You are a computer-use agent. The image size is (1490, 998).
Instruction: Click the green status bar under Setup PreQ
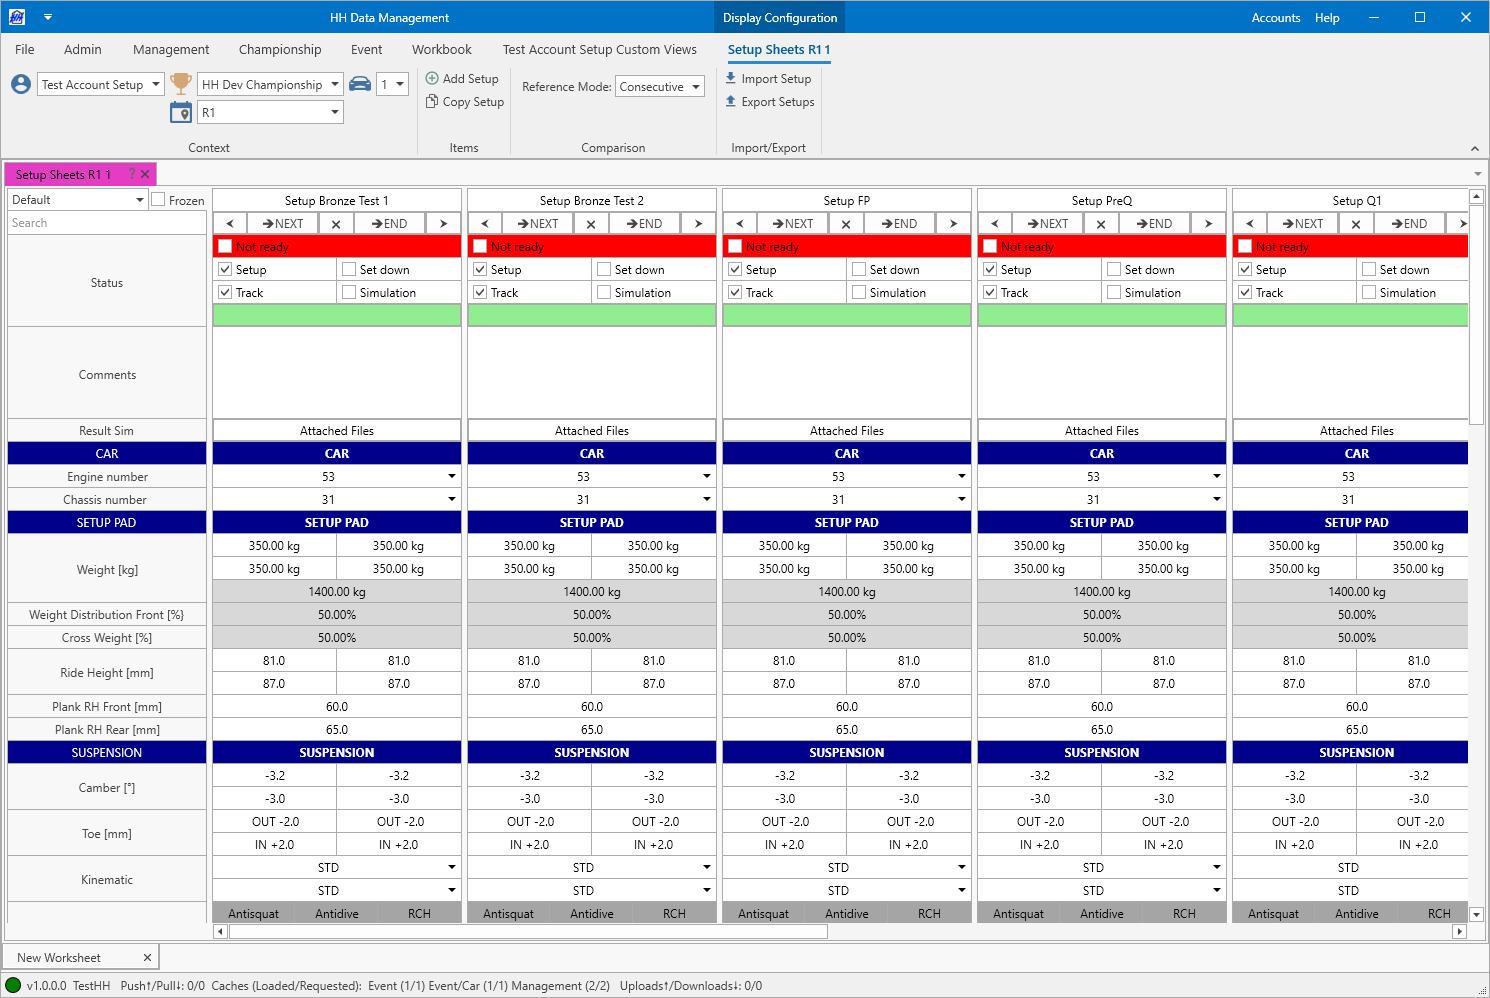(1101, 315)
